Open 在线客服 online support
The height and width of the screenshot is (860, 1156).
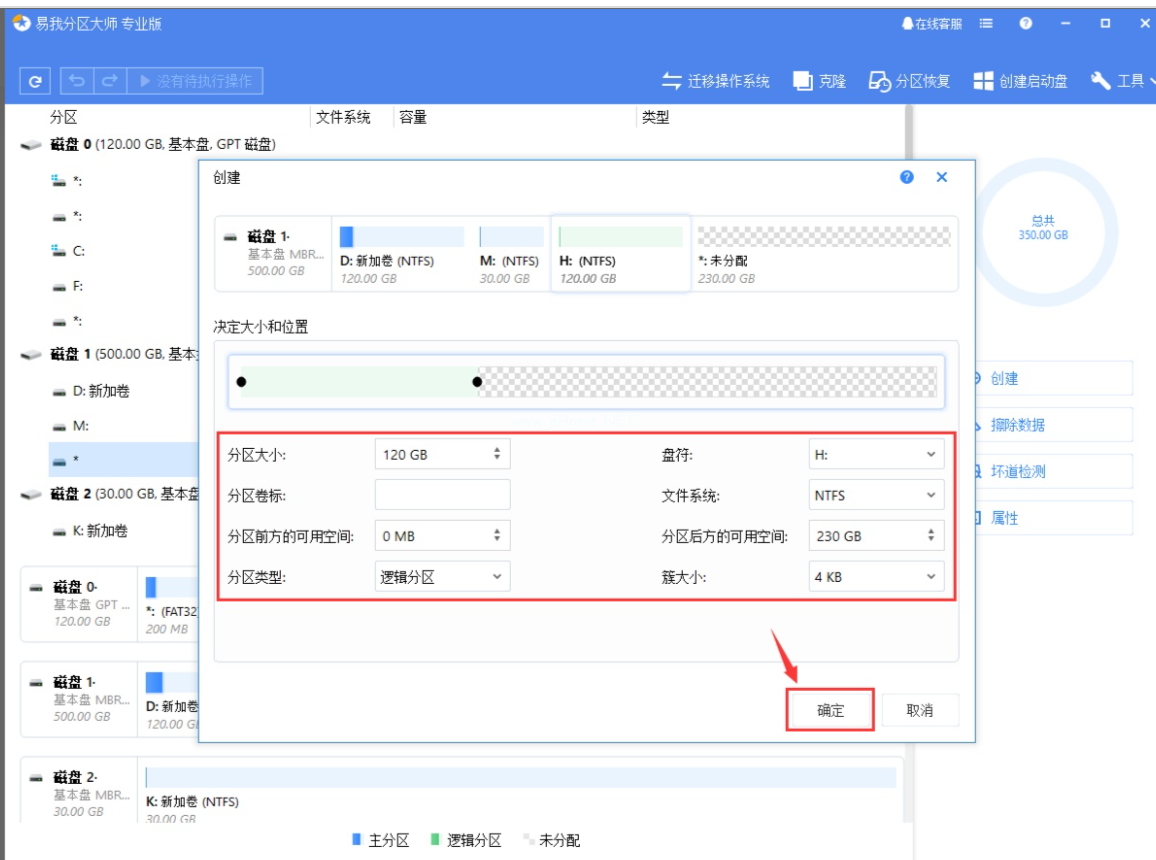(931, 23)
